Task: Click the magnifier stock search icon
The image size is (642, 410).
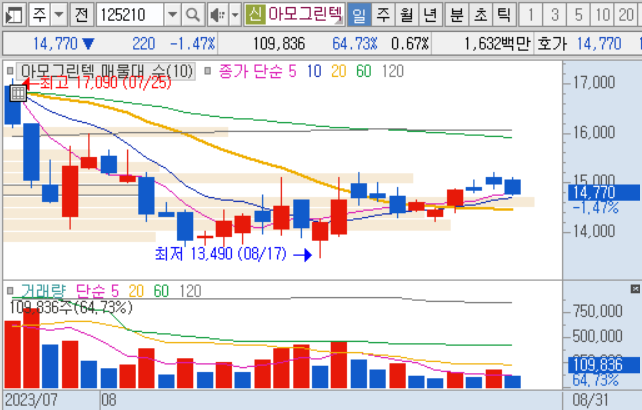Action: pos(192,15)
